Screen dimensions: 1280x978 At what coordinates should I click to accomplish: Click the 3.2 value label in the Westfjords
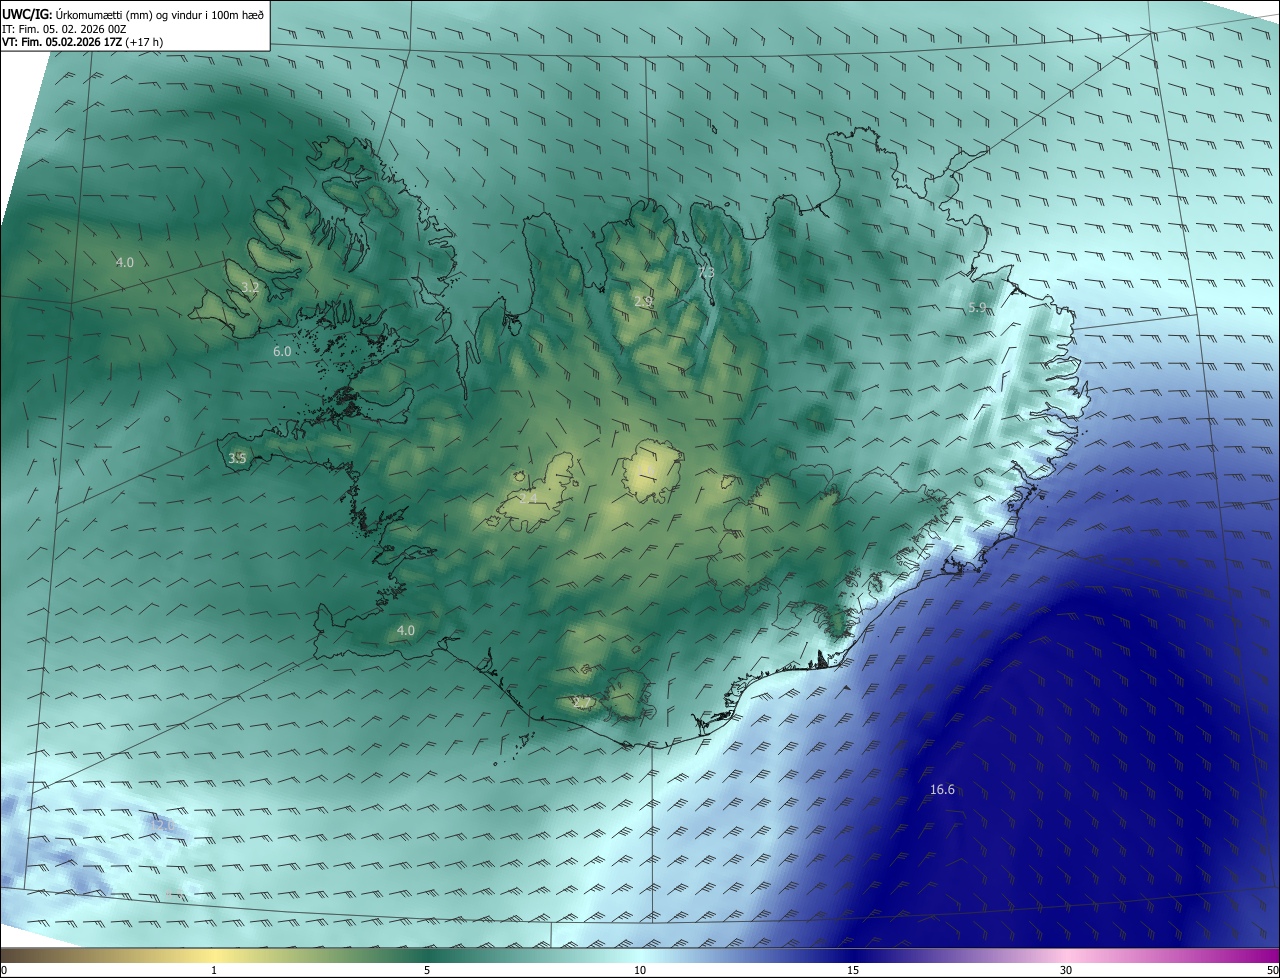pos(250,288)
